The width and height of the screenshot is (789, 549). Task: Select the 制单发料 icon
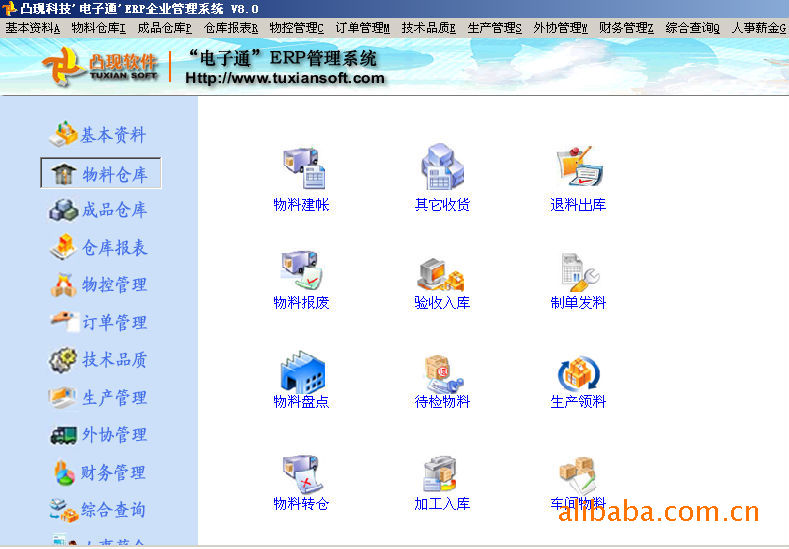(x=578, y=272)
